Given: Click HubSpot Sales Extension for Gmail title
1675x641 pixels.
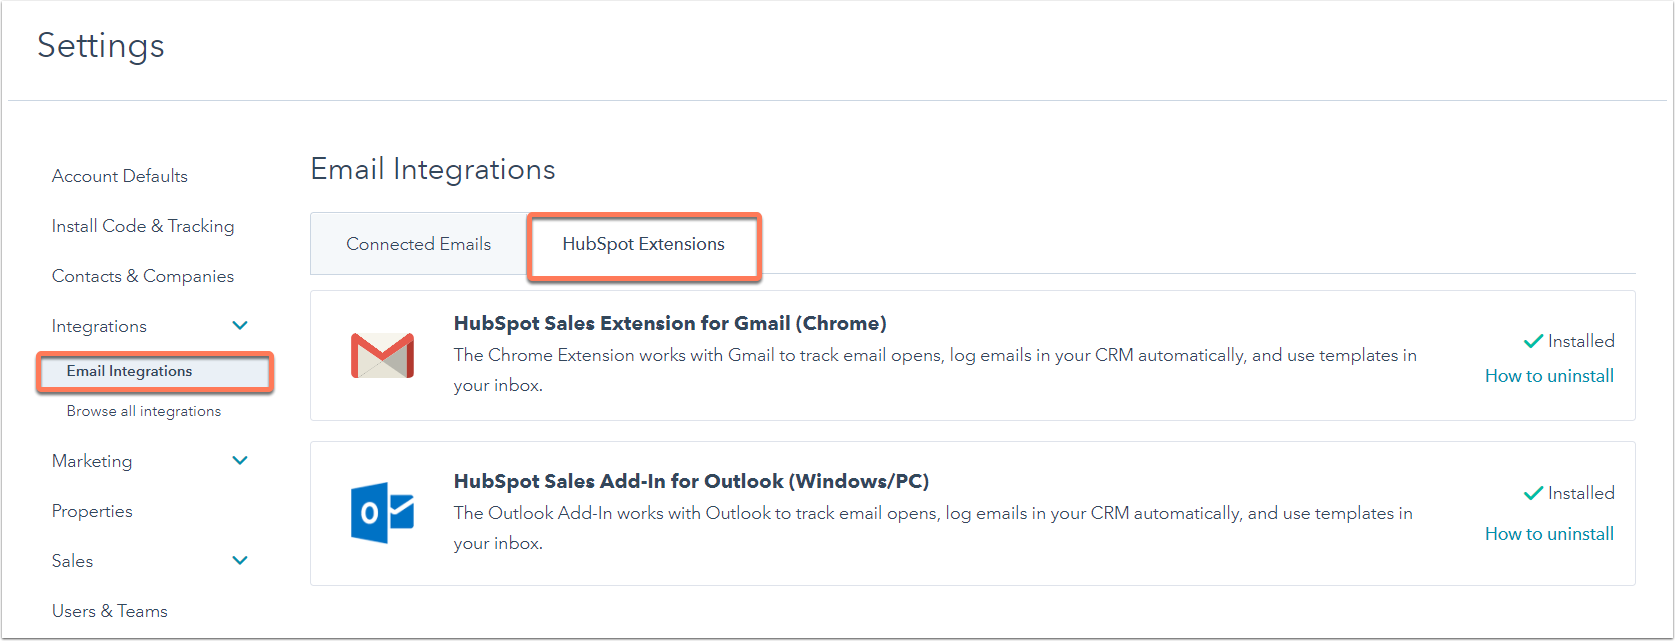Looking at the screenshot, I should [670, 323].
